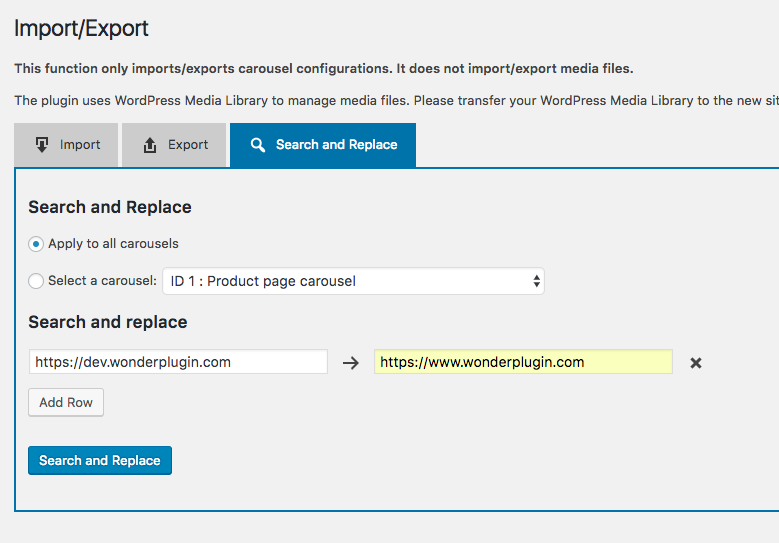
Task: Enable the 'Select a carousel' radio button
Action: pos(37,281)
